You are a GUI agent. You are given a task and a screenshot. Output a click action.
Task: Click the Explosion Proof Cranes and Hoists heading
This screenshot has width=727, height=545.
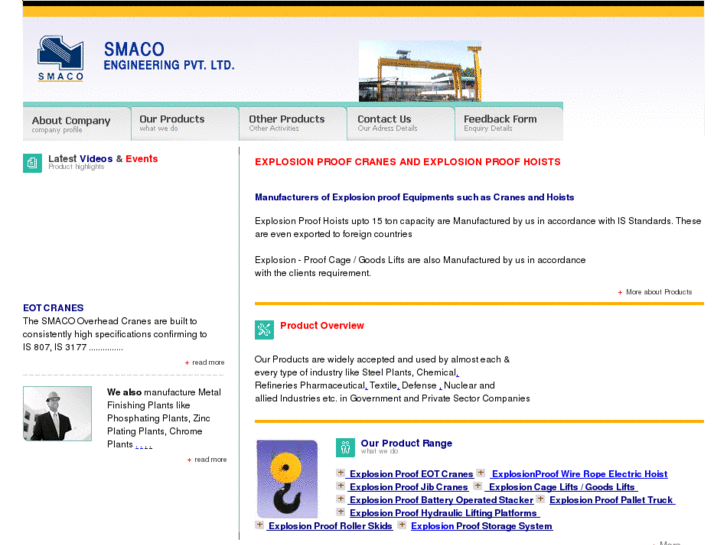(x=408, y=162)
